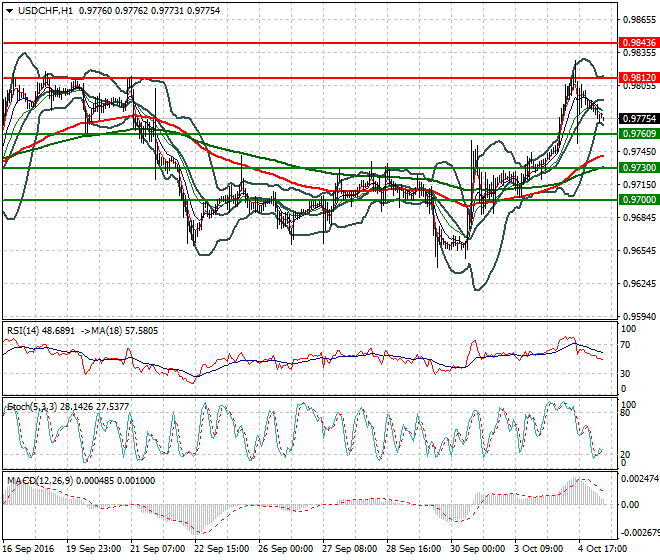The height and width of the screenshot is (560, 660).
Task: Click the 4 Oct 17:00 time label
Action: click(x=603, y=549)
